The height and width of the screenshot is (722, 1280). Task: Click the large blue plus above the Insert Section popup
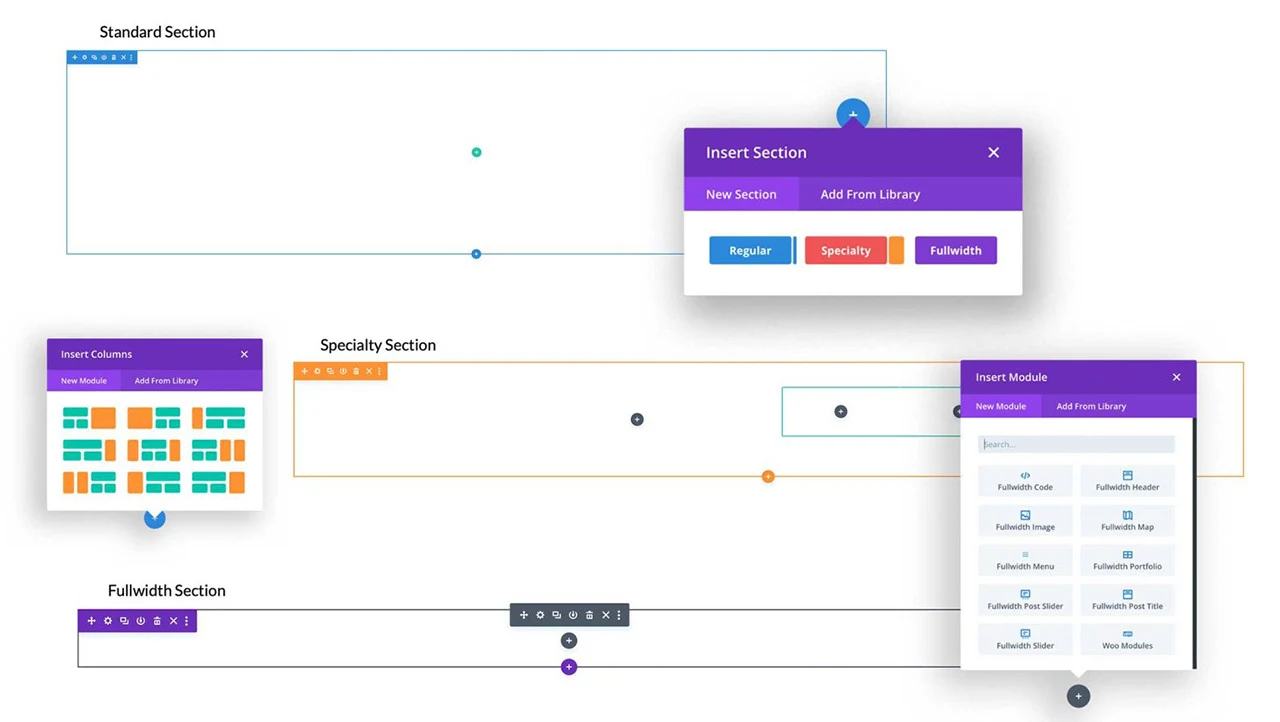(x=853, y=114)
